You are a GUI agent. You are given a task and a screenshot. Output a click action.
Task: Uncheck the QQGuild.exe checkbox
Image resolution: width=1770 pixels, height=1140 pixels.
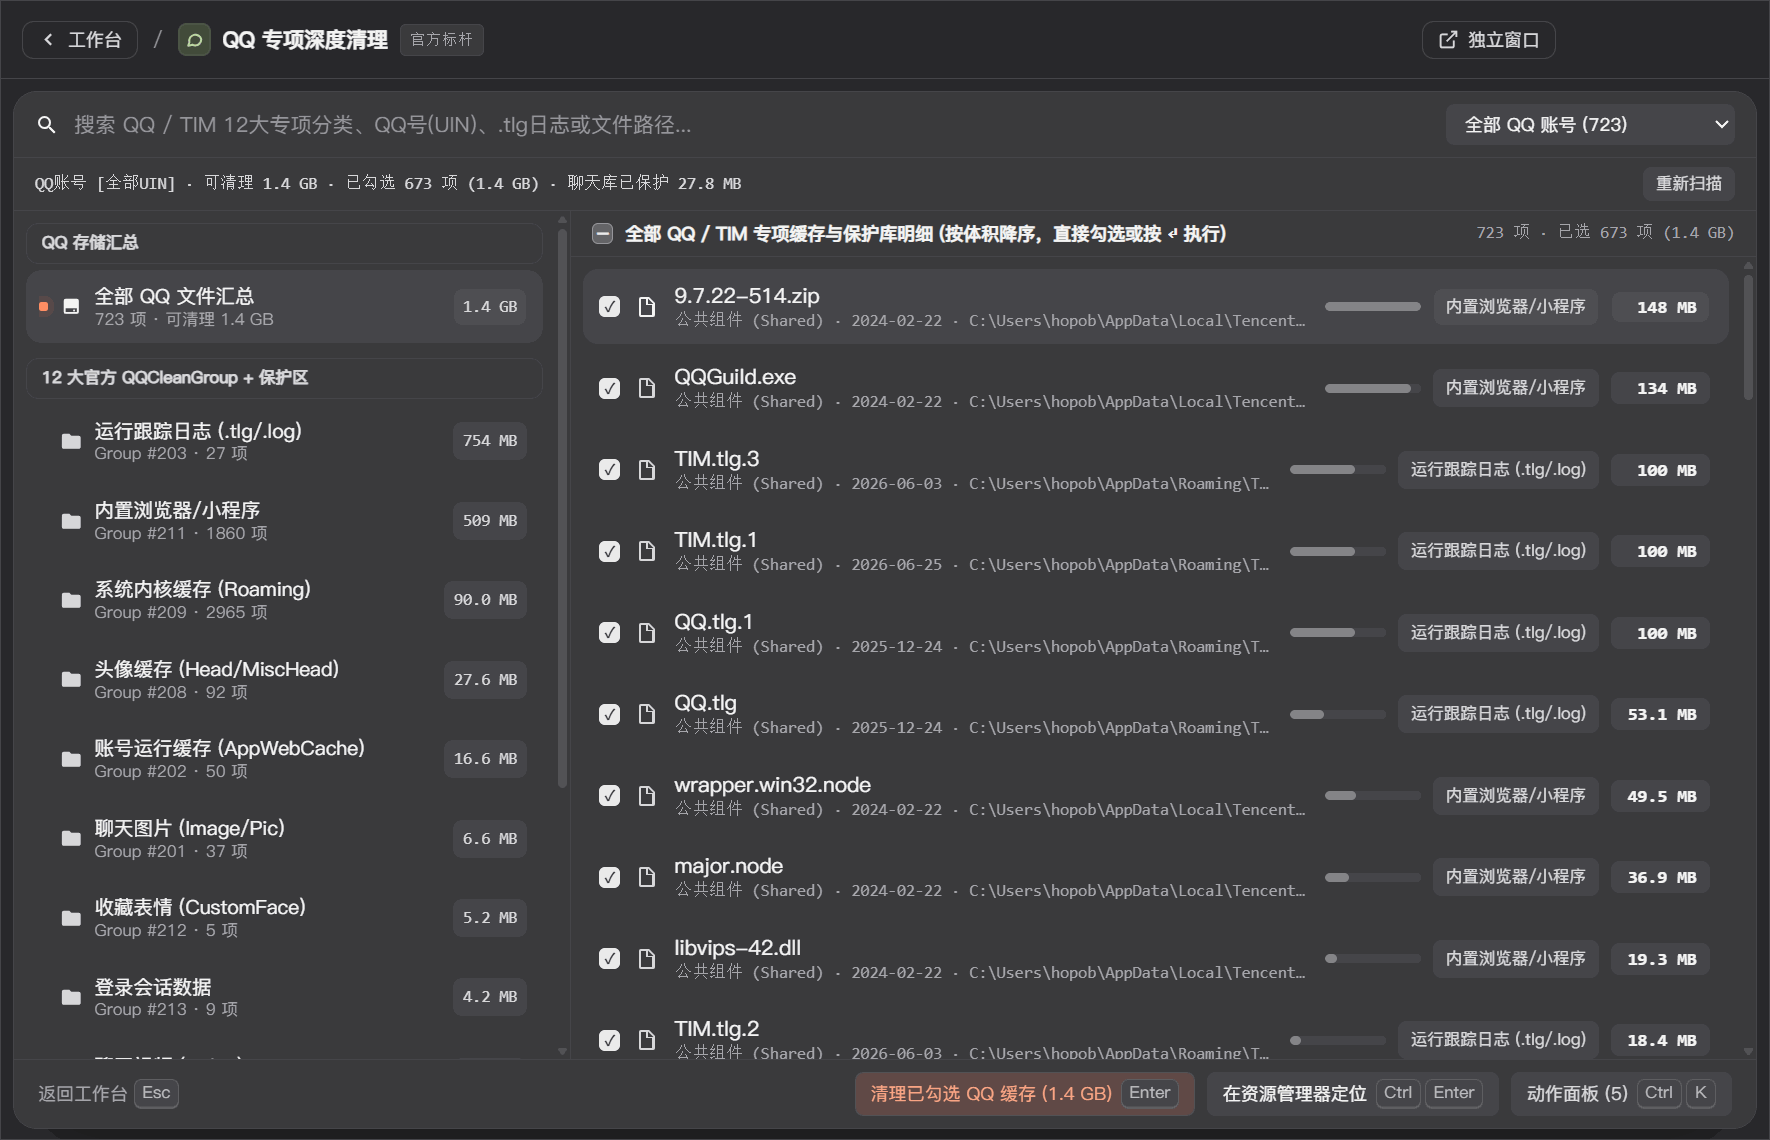click(x=609, y=388)
